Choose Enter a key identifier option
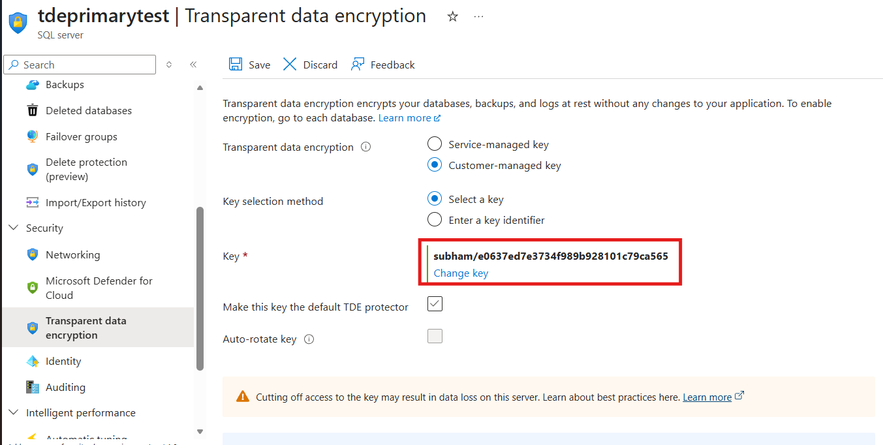 pos(435,220)
